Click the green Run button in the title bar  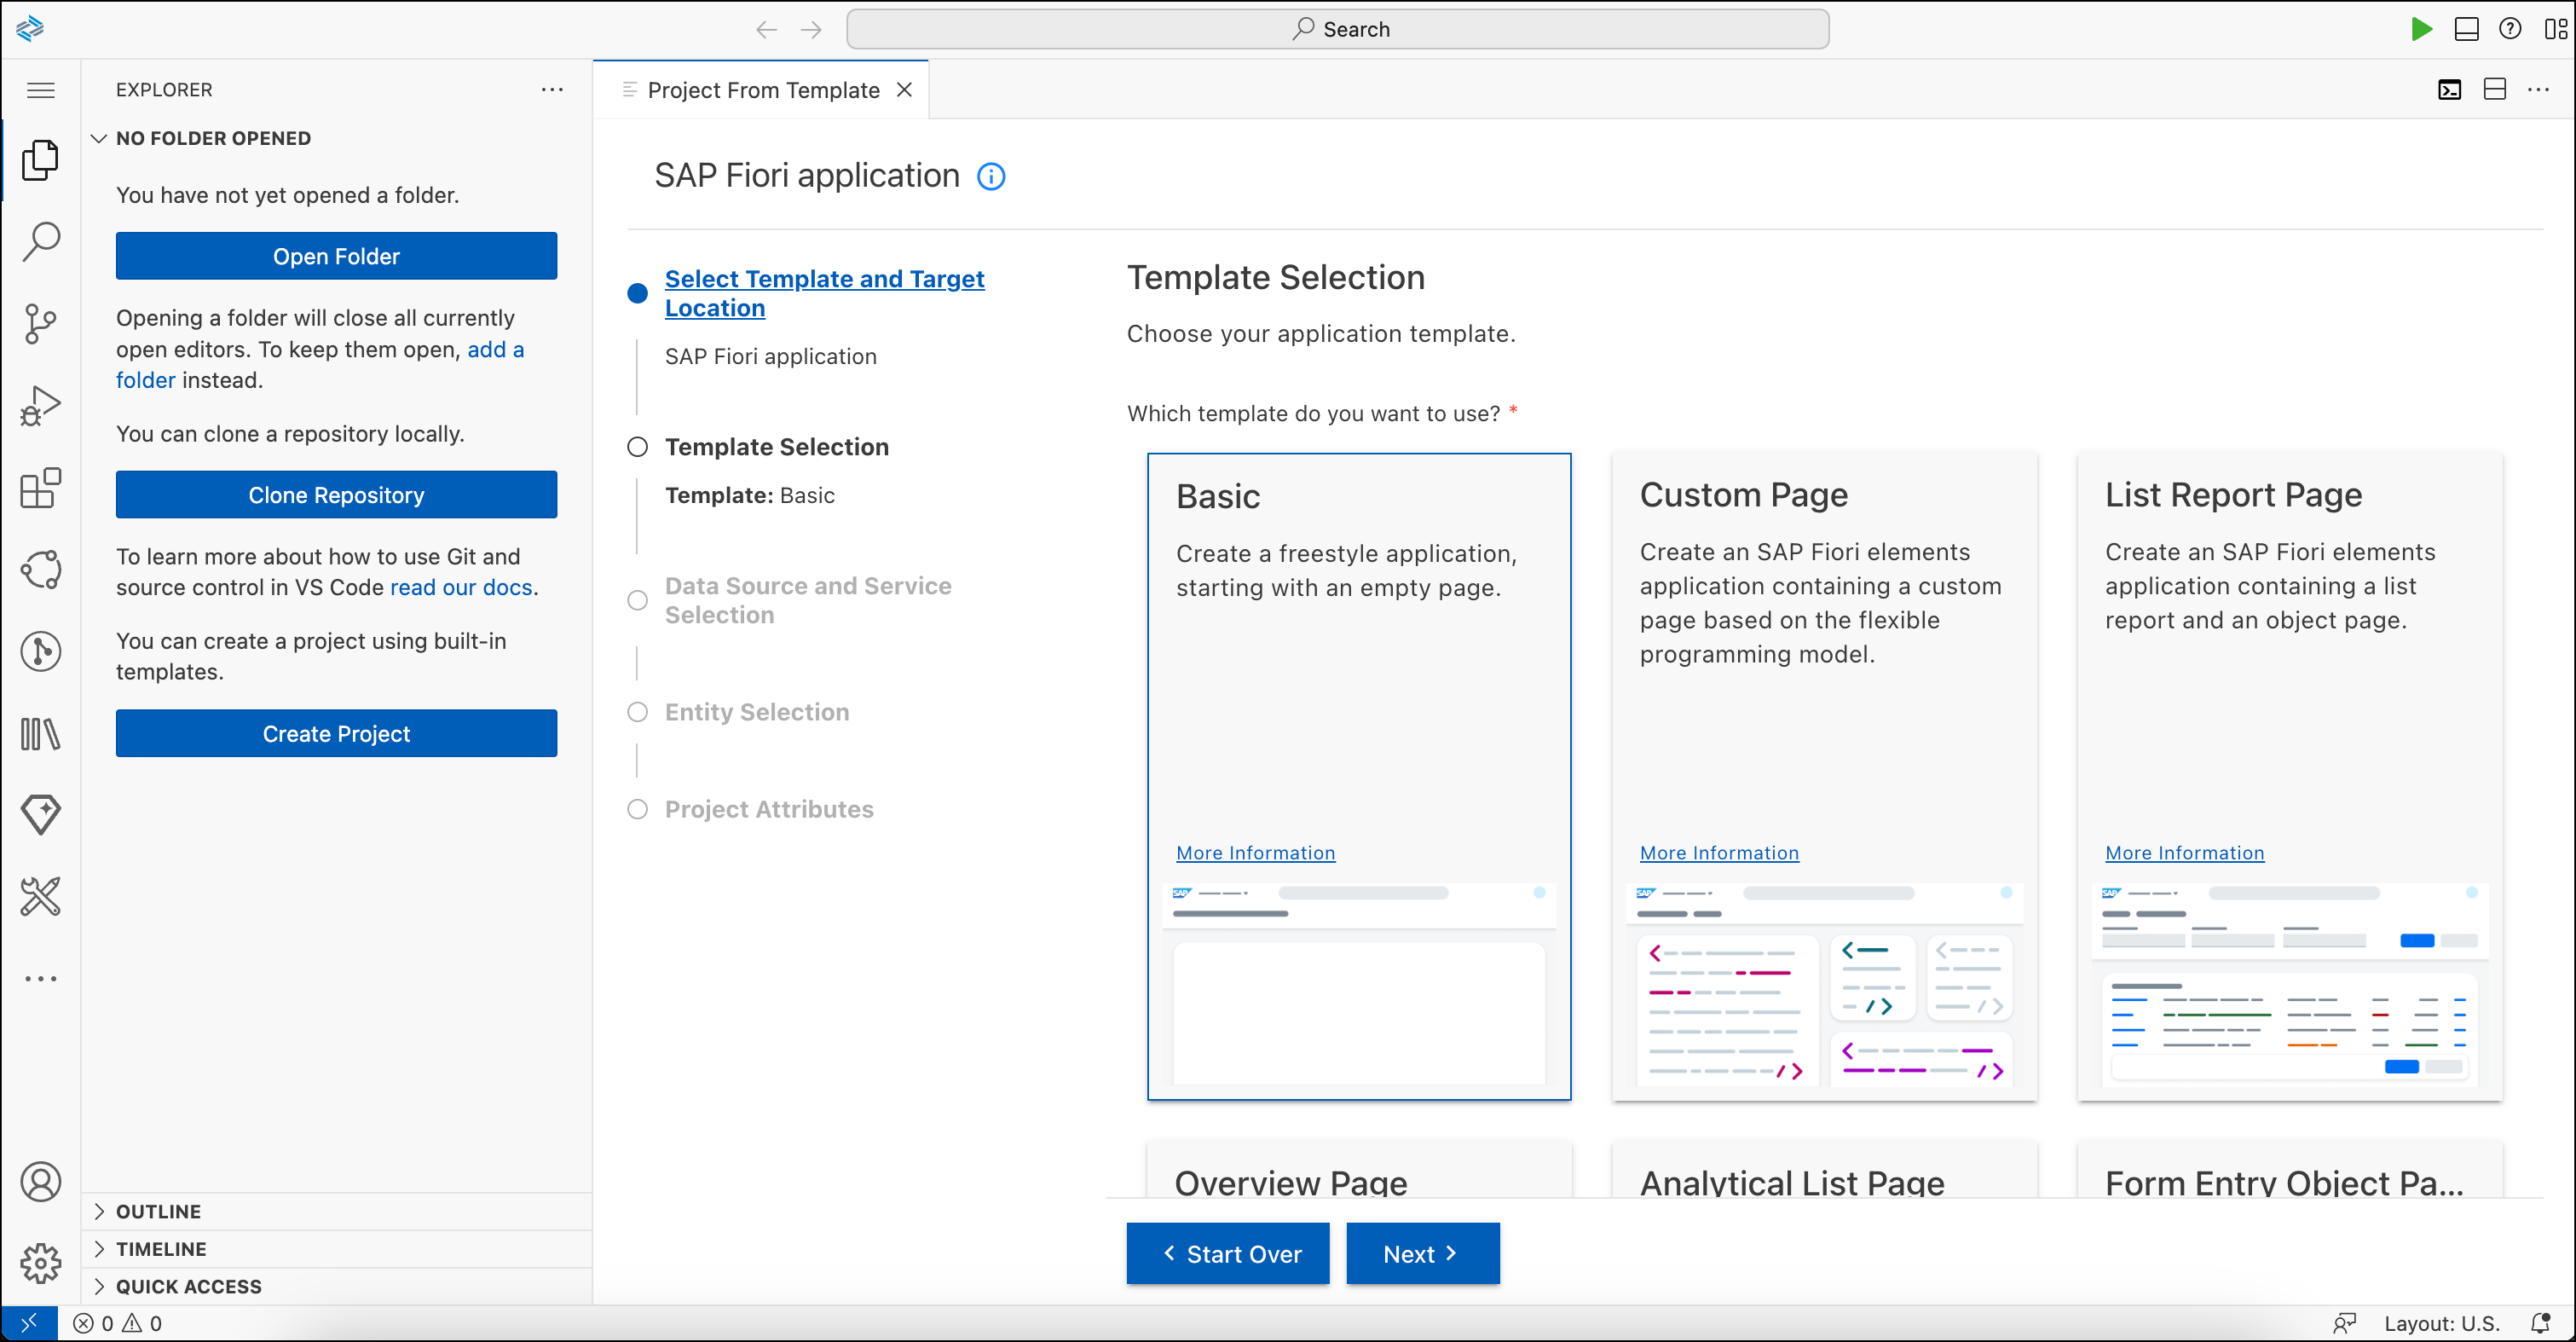pyautogui.click(x=2421, y=29)
